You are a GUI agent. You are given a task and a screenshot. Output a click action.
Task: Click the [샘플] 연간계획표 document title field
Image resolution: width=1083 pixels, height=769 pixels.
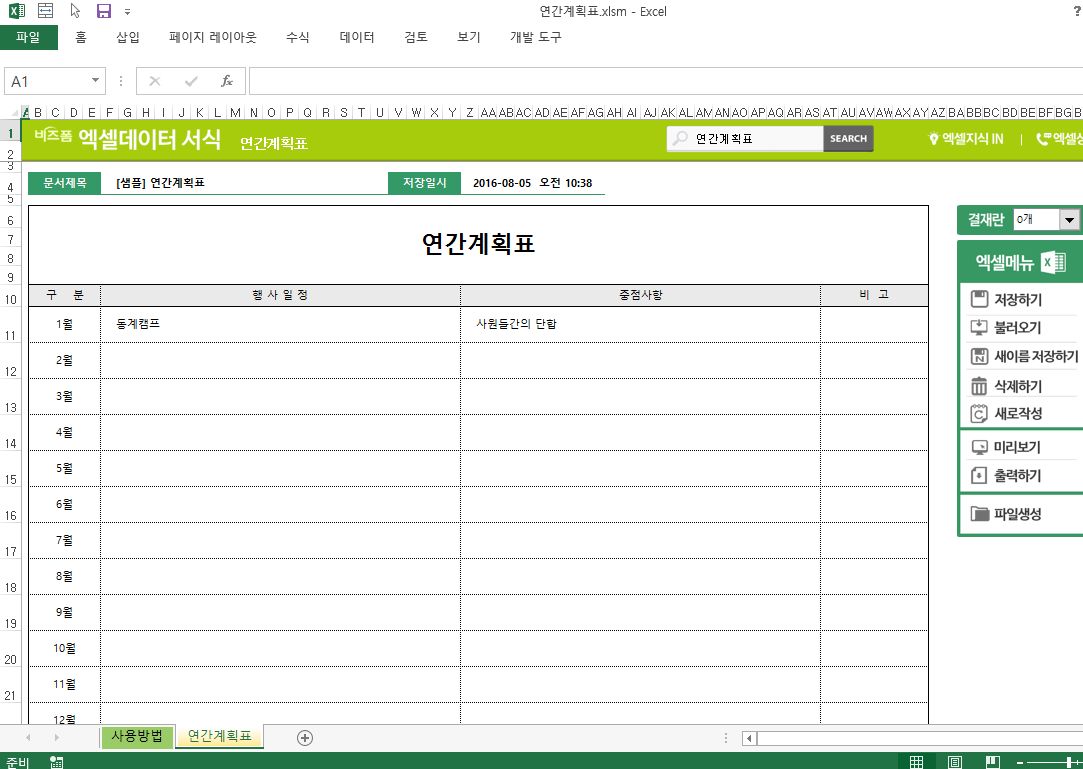[x=245, y=183]
